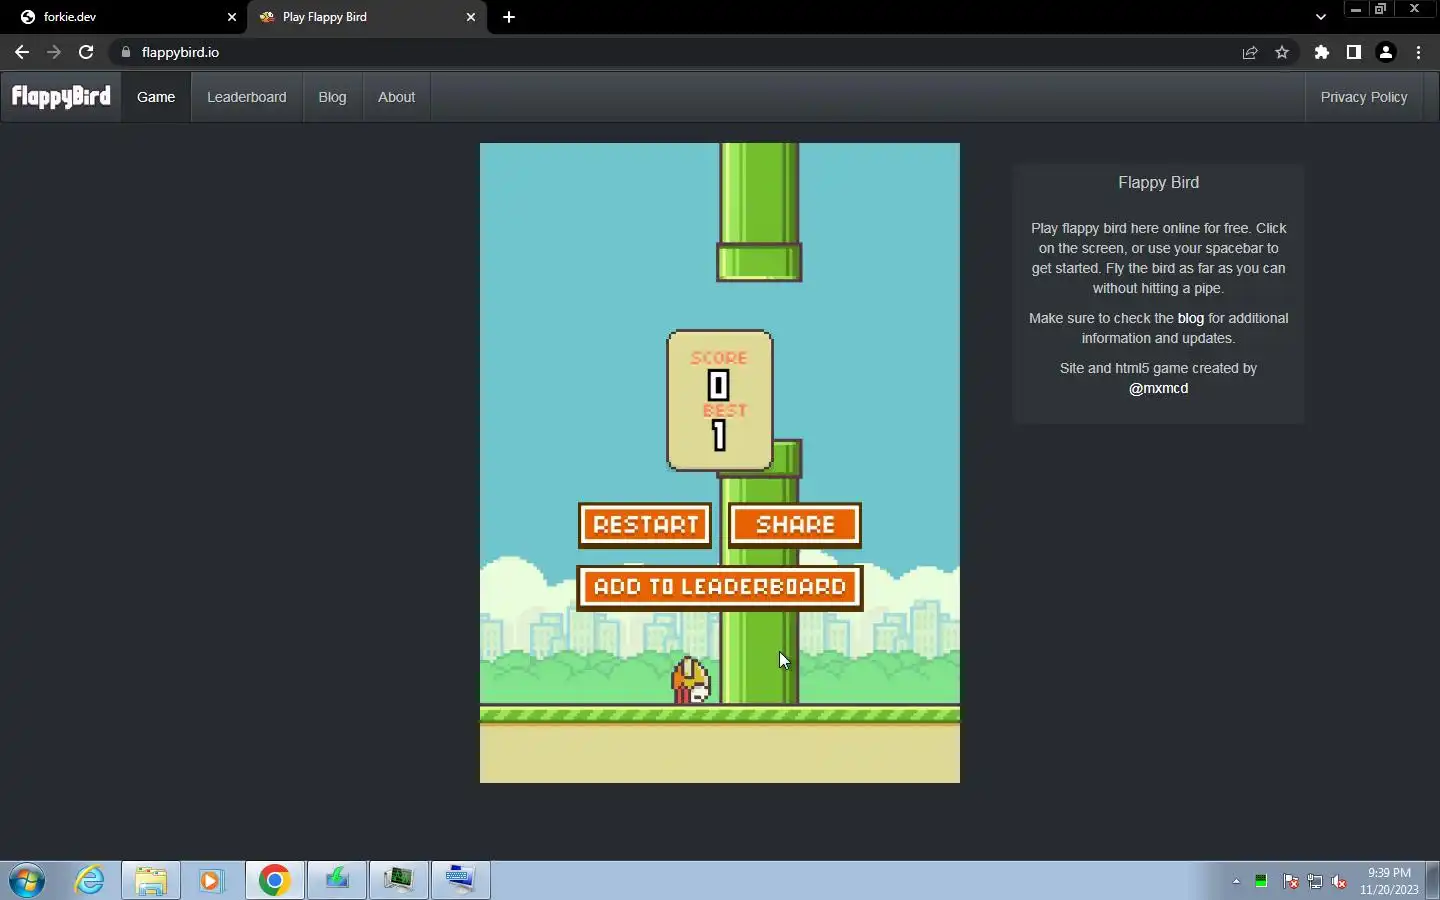Select the Play Flappy Bird tab

click(x=367, y=17)
